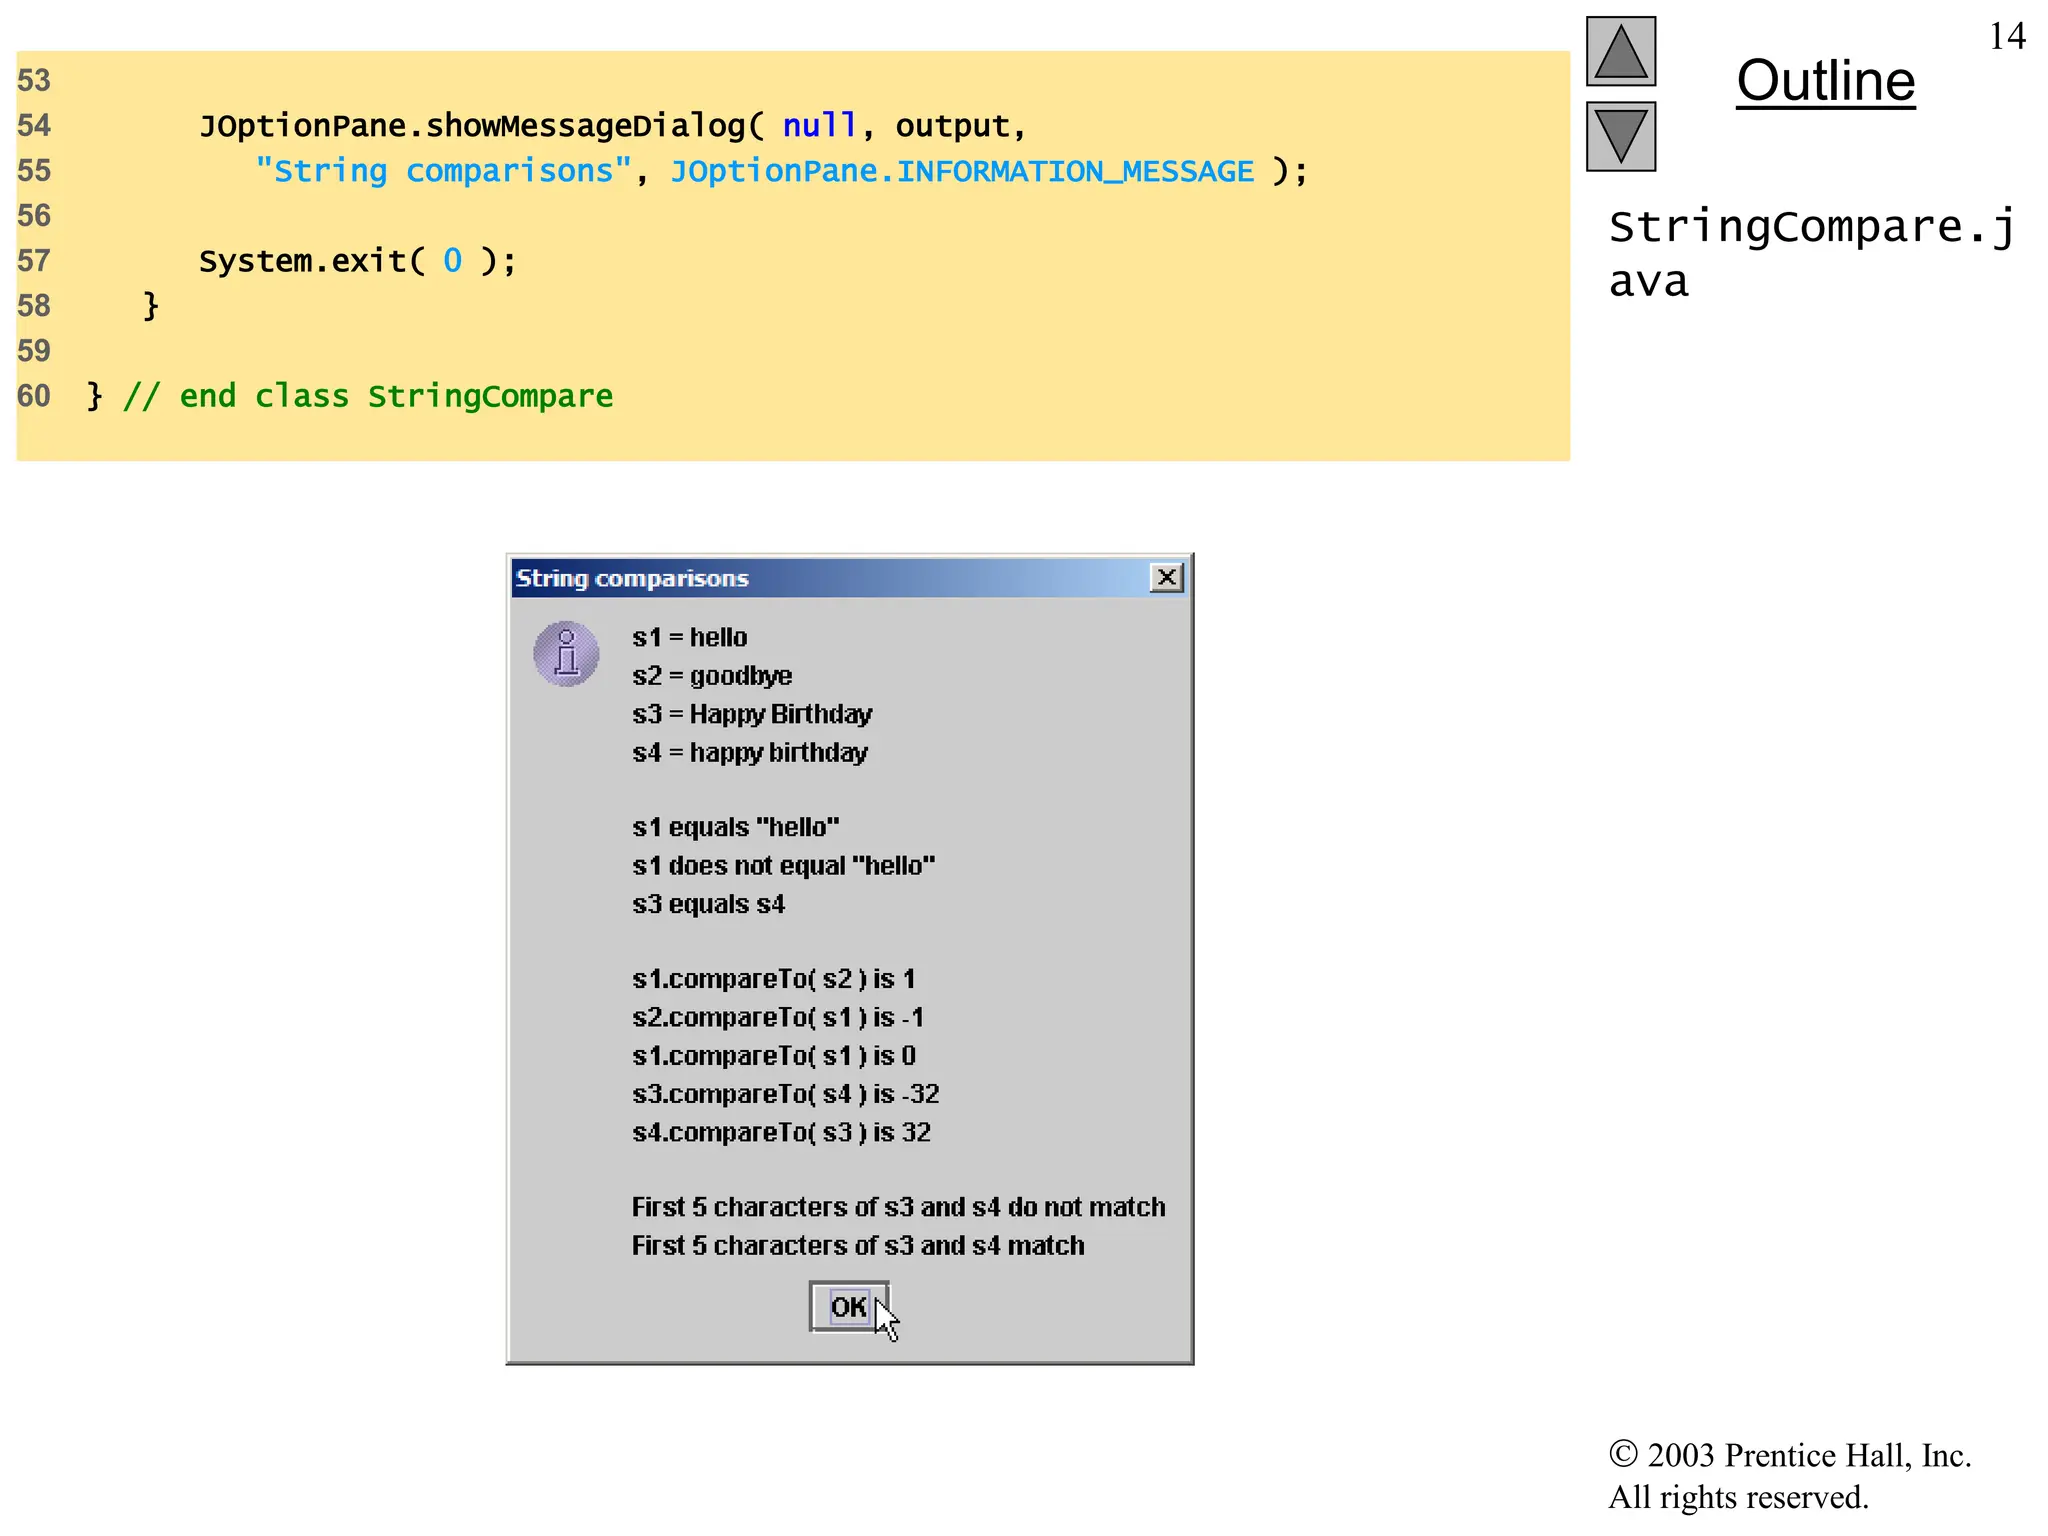Select the text "s2 = goodbye"
The image size is (2048, 1536).
click(711, 676)
